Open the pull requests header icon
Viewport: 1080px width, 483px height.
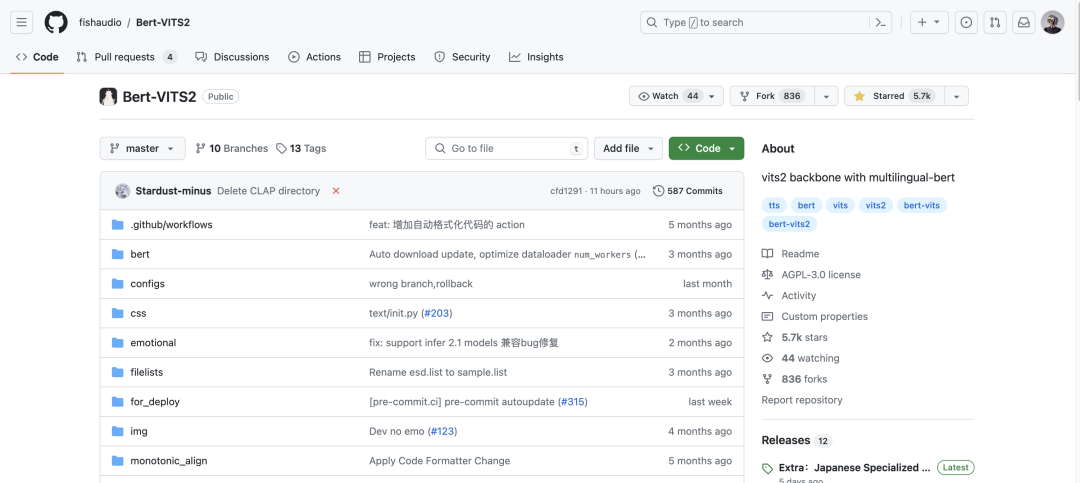[995, 22]
